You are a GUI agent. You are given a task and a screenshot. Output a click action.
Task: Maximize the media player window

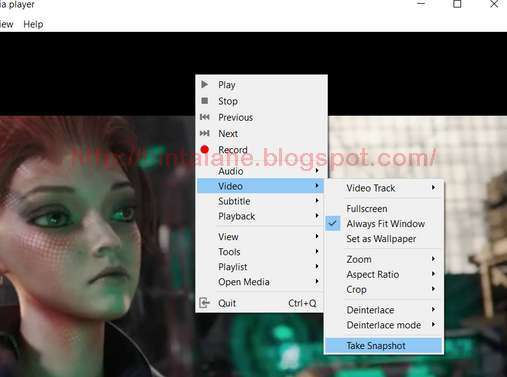click(x=457, y=4)
